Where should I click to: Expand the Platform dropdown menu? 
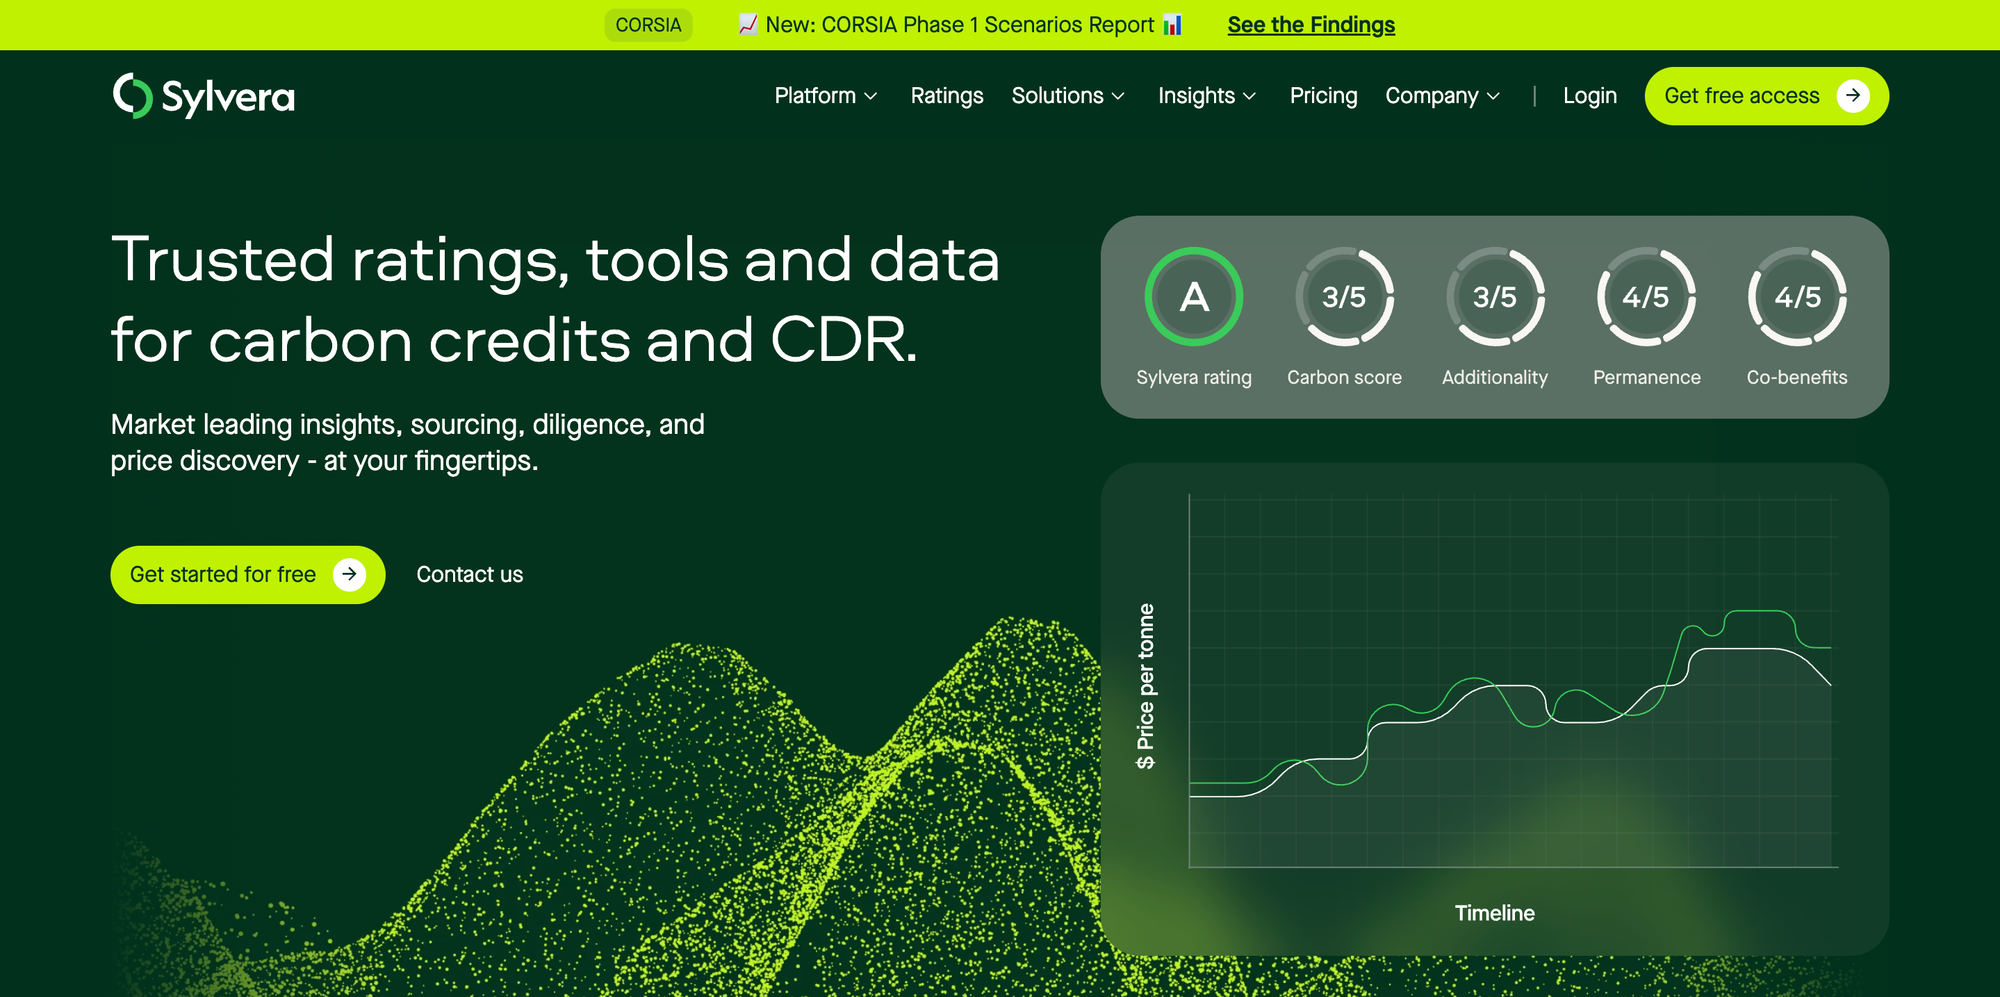(x=826, y=96)
